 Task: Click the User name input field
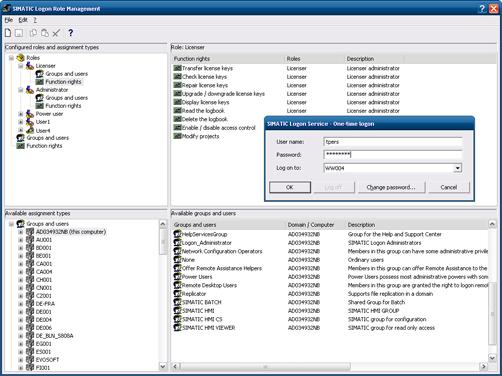(393, 142)
